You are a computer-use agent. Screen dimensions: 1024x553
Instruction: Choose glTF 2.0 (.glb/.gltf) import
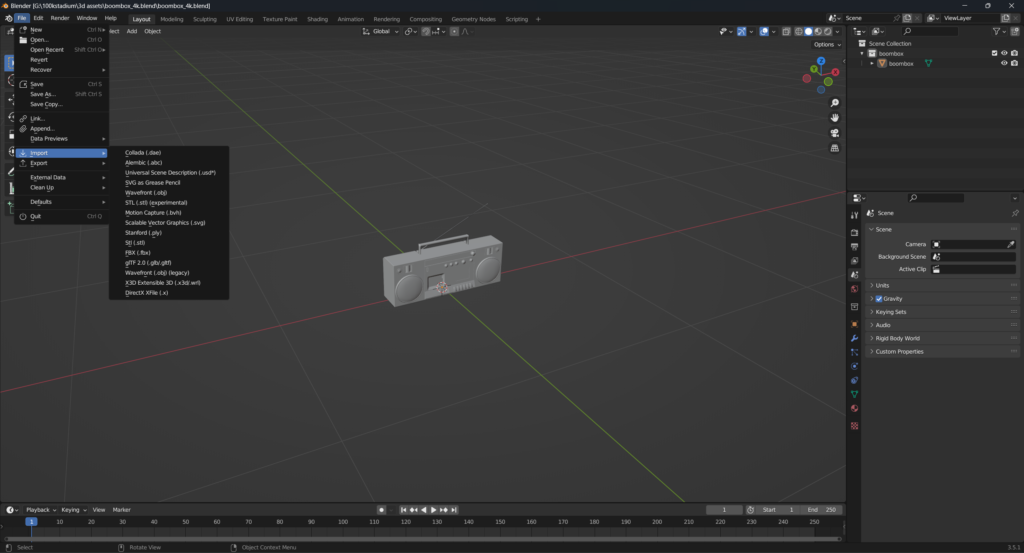(169, 262)
